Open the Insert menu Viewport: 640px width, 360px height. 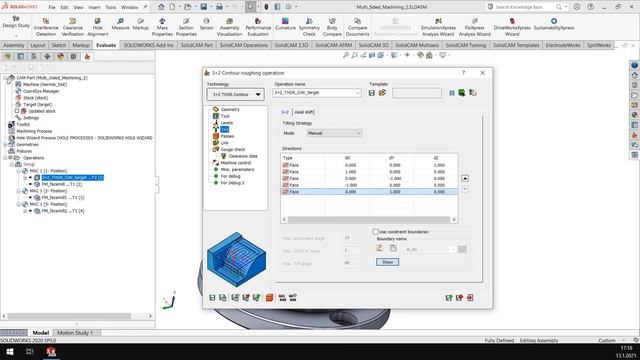(94, 7)
